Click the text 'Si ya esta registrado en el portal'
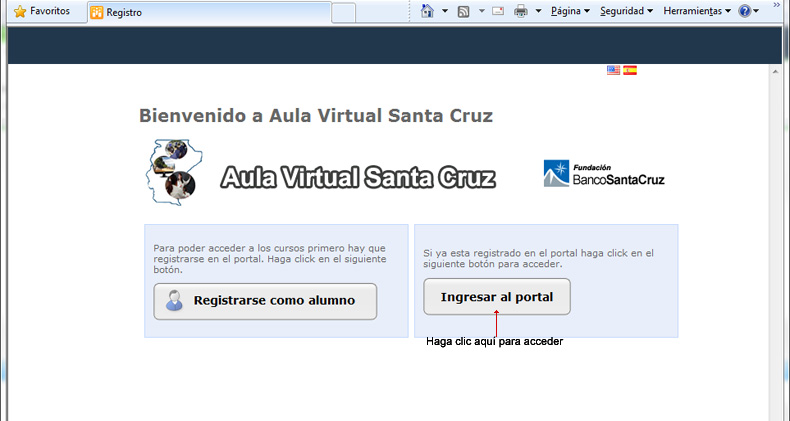Viewport: 790px width, 421px height. coord(500,253)
